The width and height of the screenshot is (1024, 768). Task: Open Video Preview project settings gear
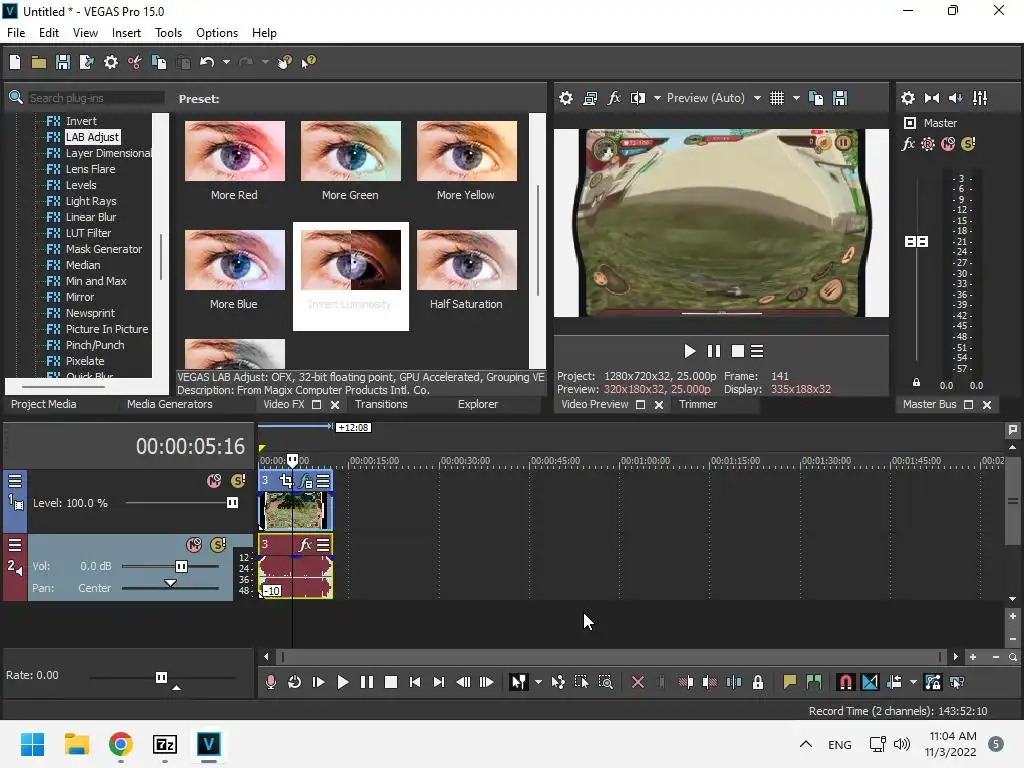pyautogui.click(x=566, y=98)
